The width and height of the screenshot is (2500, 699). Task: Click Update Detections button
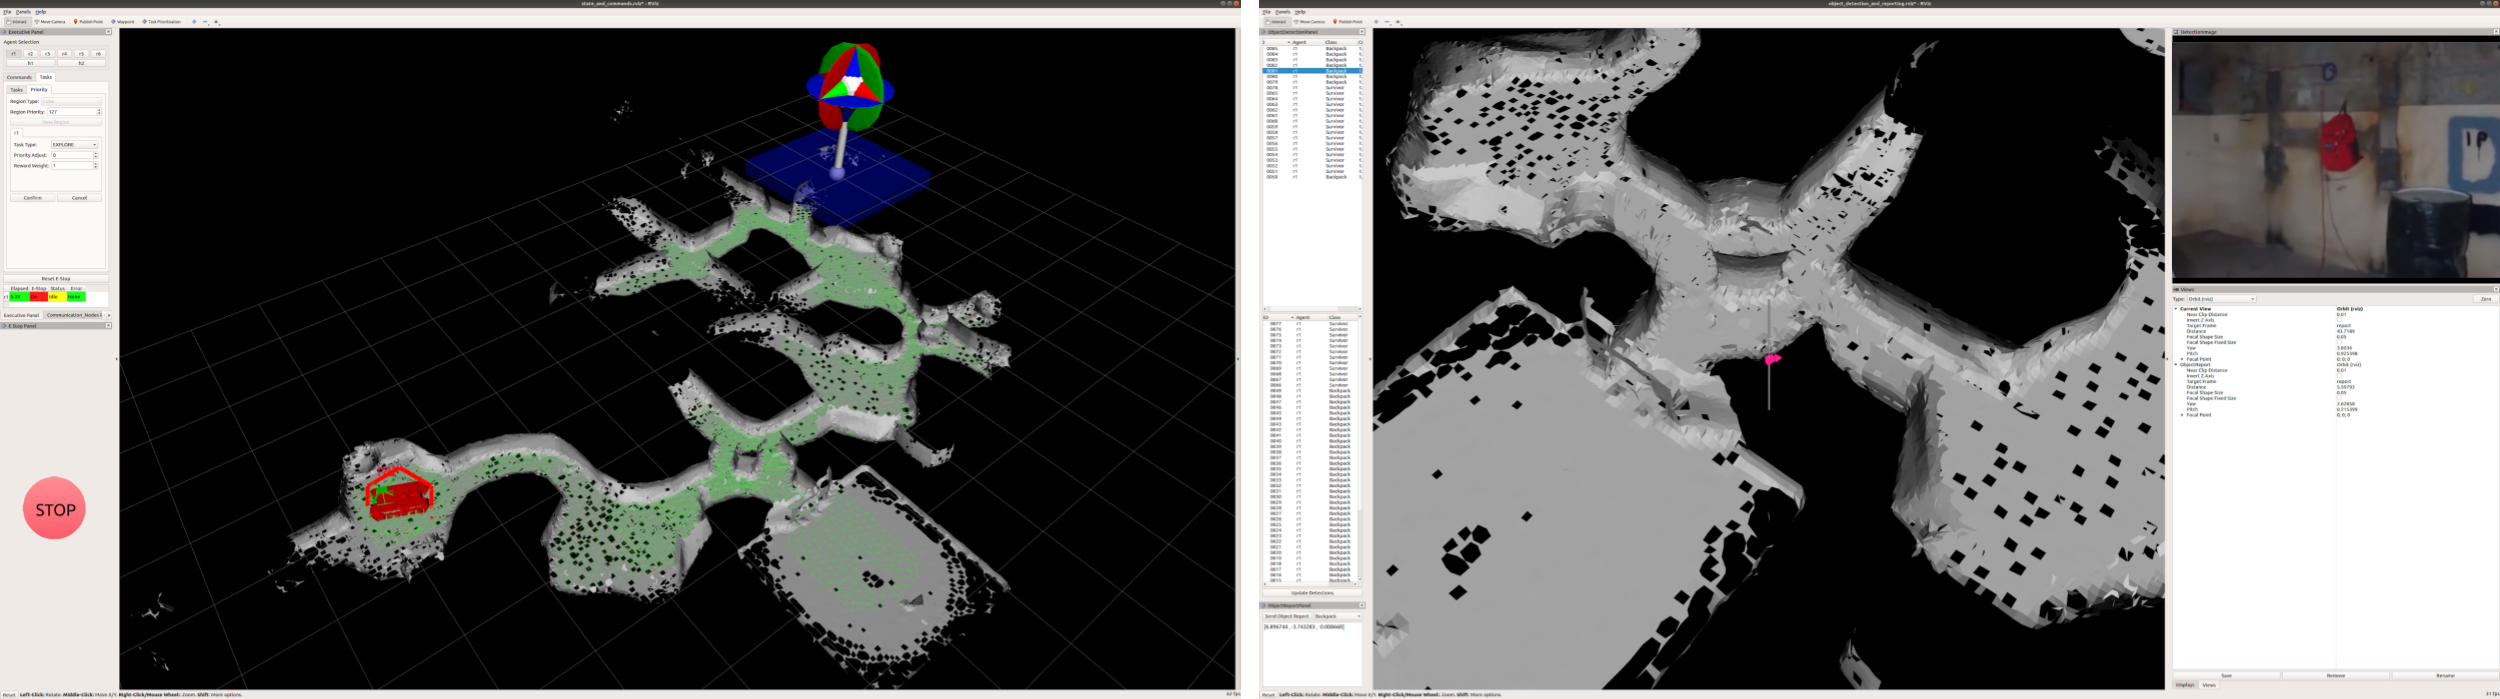[x=1312, y=593]
